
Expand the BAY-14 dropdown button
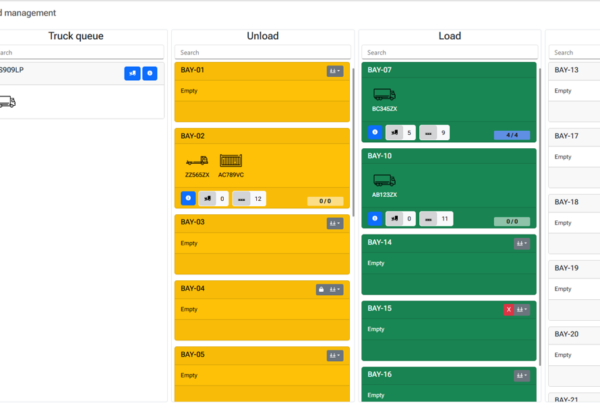(521, 243)
